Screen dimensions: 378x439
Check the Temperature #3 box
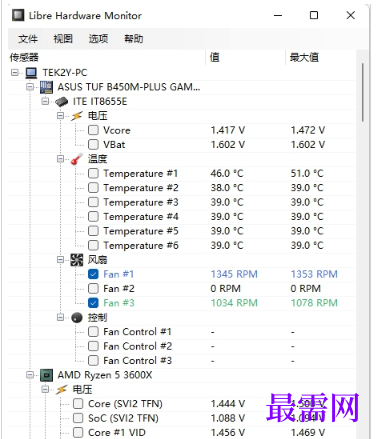pos(93,202)
